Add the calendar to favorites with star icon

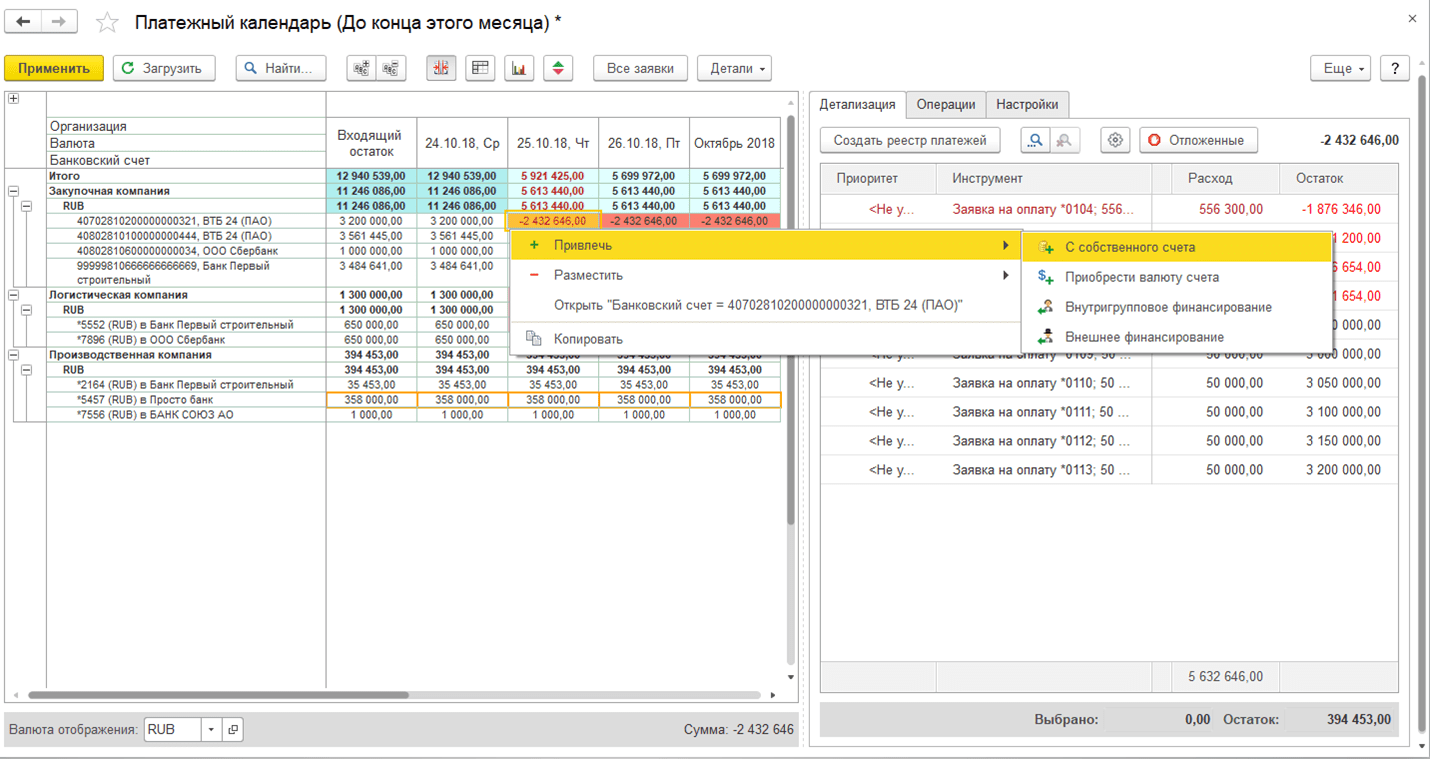107,22
